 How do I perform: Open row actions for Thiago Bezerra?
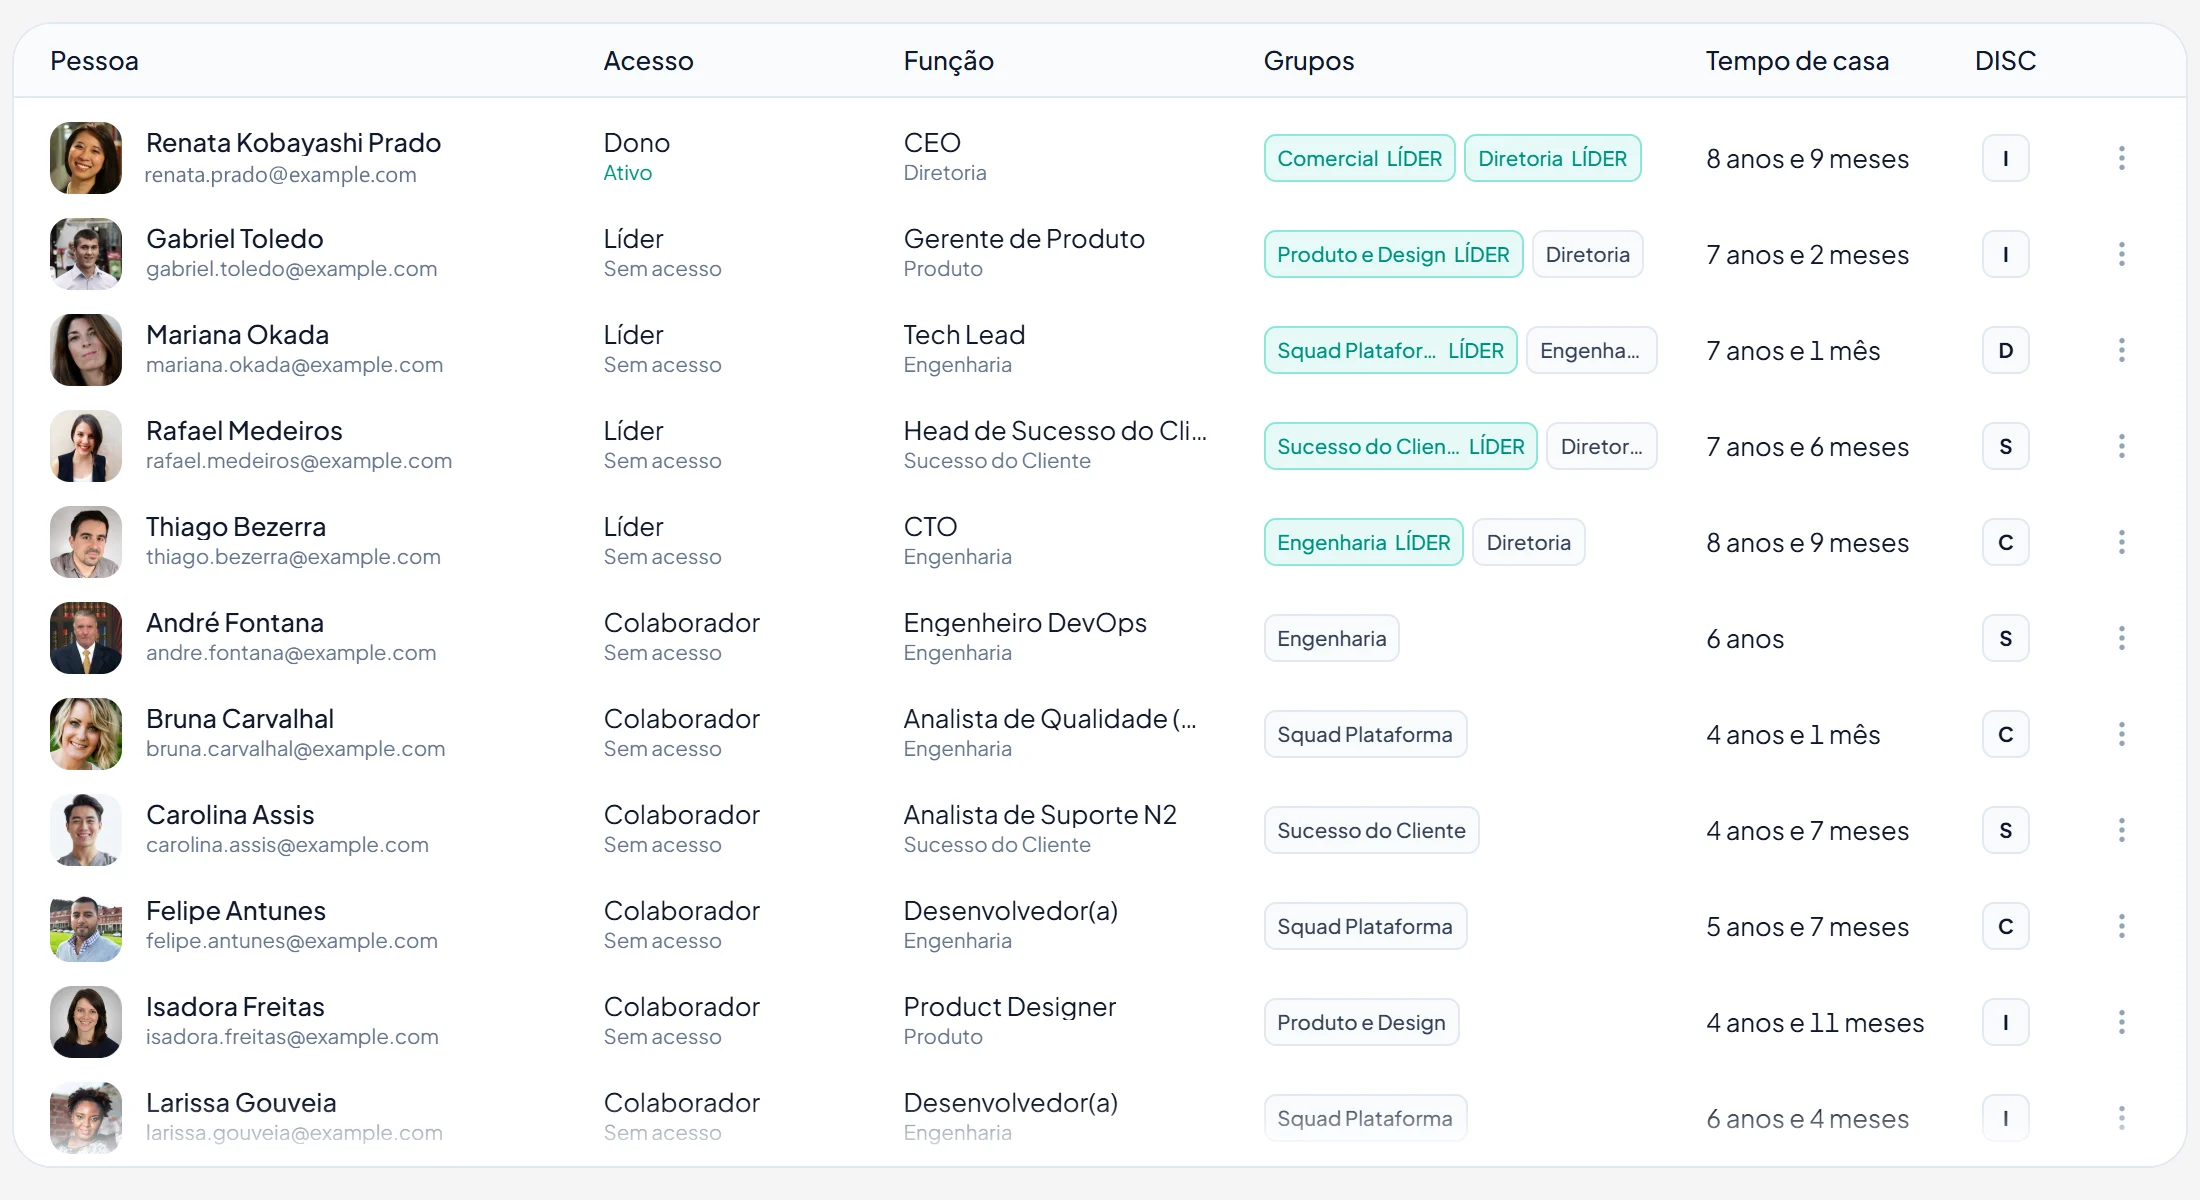pyautogui.click(x=2121, y=542)
